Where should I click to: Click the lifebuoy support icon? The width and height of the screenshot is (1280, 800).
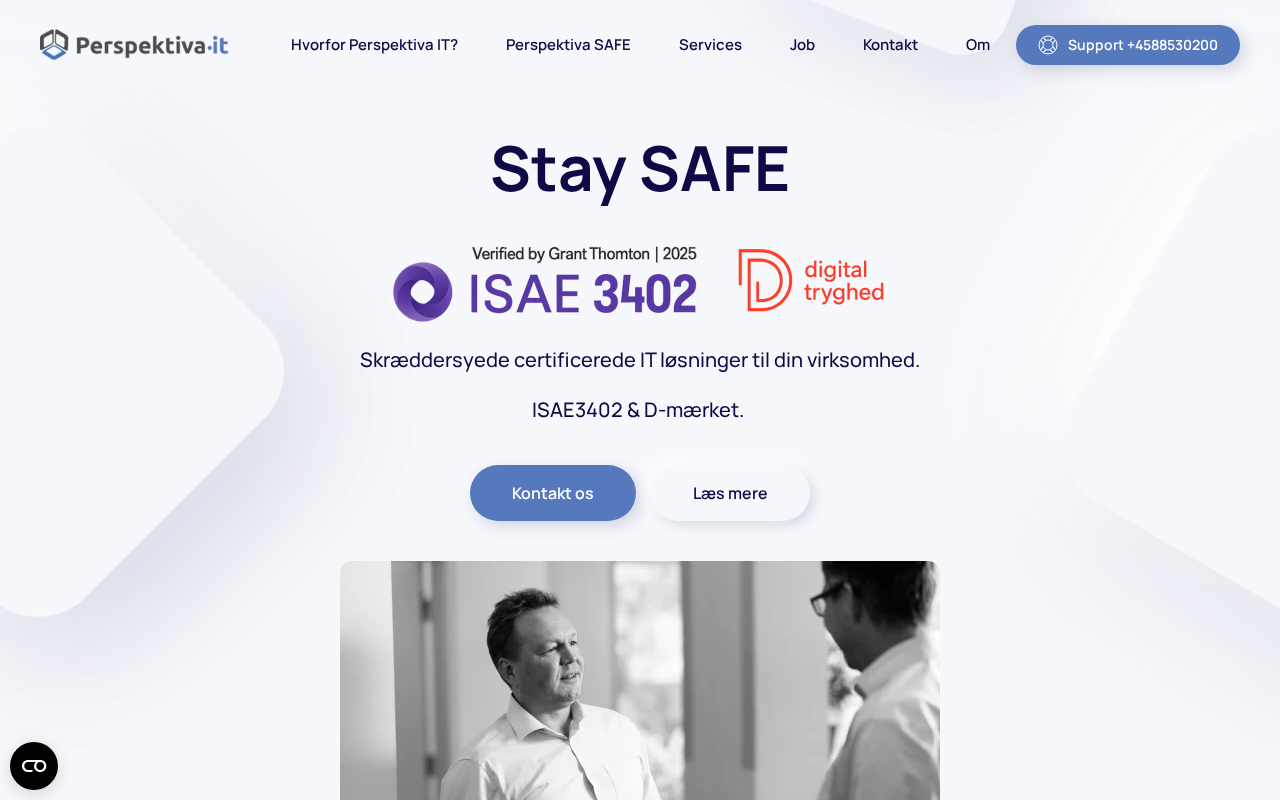tap(1048, 45)
